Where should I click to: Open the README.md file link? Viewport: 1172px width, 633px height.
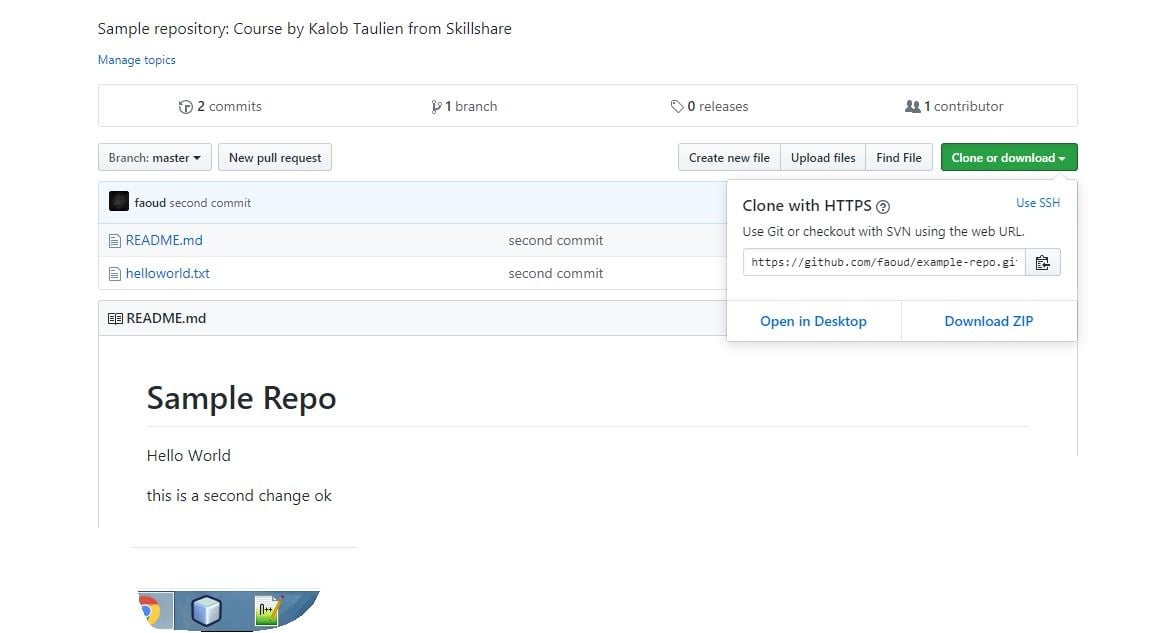[x=164, y=241]
